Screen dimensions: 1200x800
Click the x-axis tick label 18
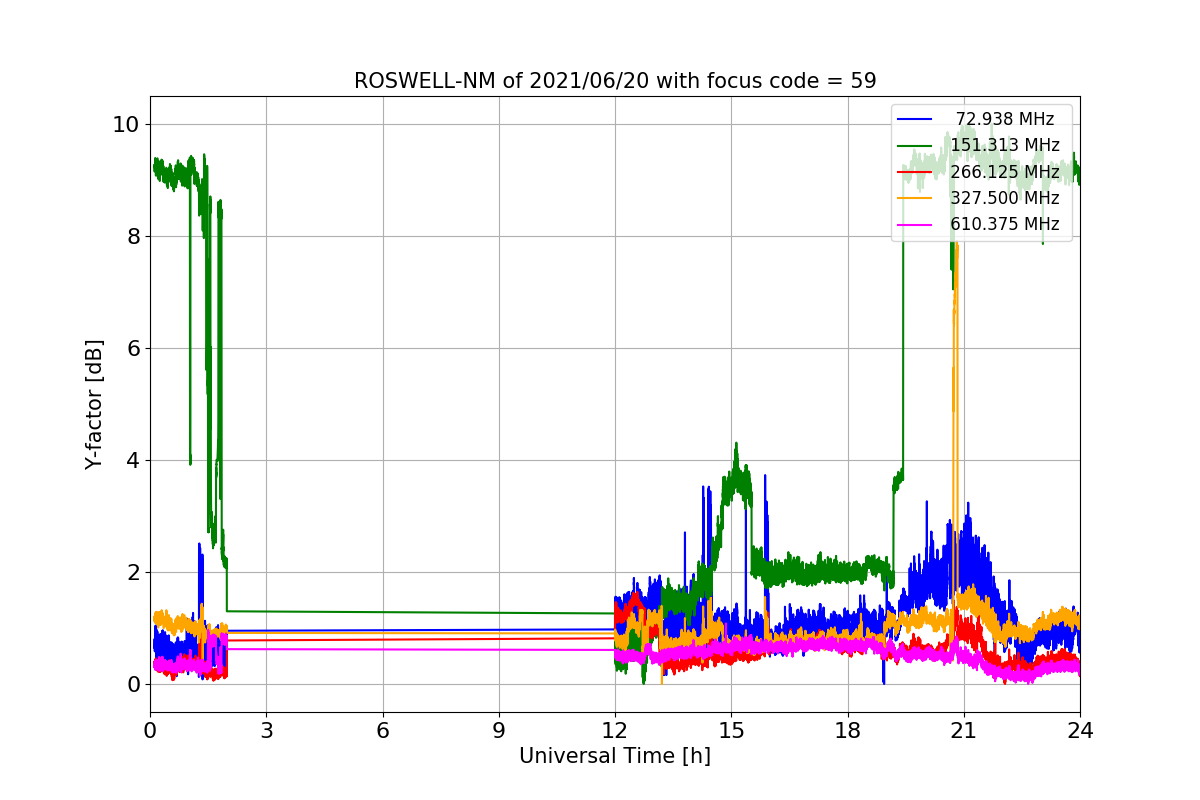pyautogui.click(x=847, y=731)
